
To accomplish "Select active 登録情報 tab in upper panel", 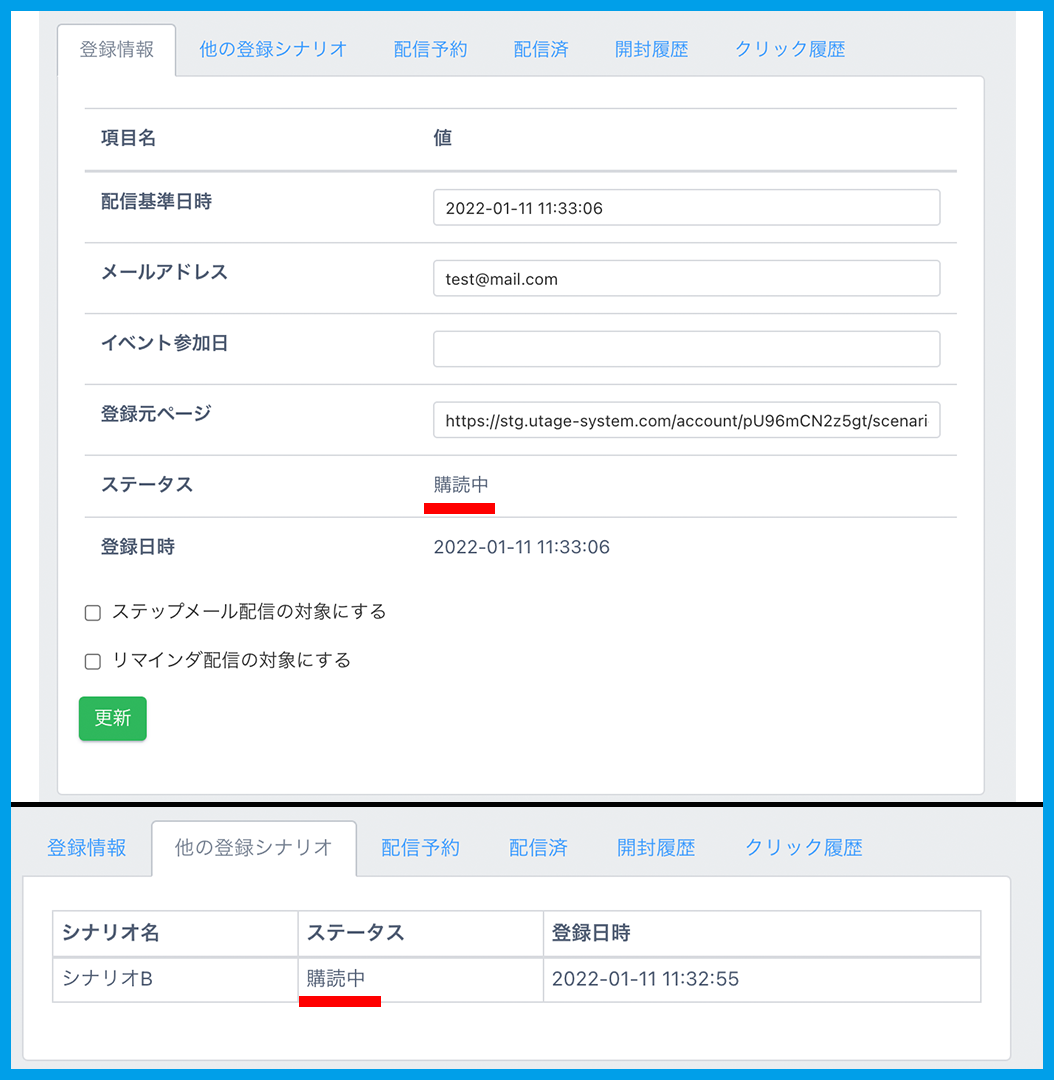I will (x=116, y=49).
